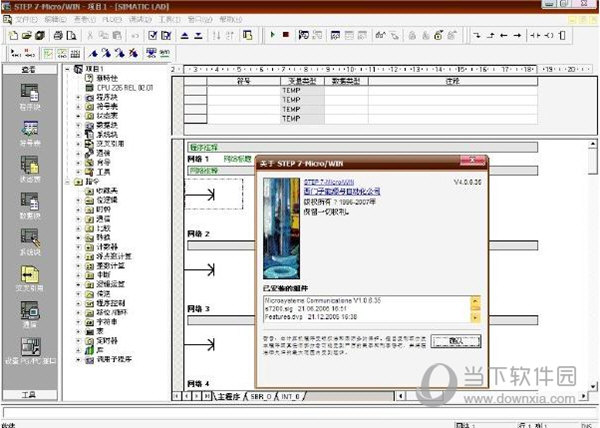Insert a box instruction icon
Image resolution: width=600 pixels, height=428 pixels.
[x=562, y=36]
